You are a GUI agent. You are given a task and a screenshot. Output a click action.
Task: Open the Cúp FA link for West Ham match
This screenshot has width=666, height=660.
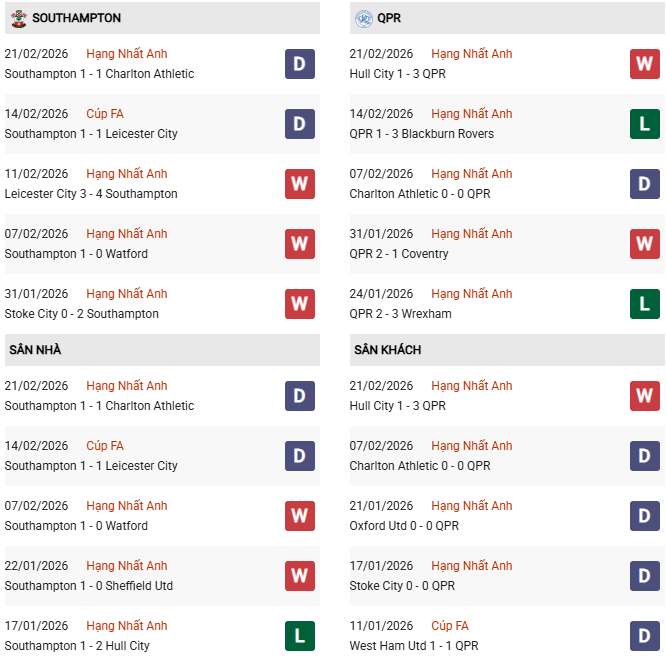[449, 626]
